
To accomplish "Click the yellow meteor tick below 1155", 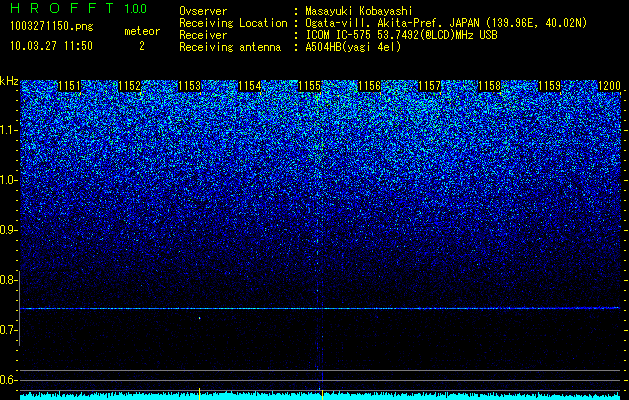I will pos(323,393).
